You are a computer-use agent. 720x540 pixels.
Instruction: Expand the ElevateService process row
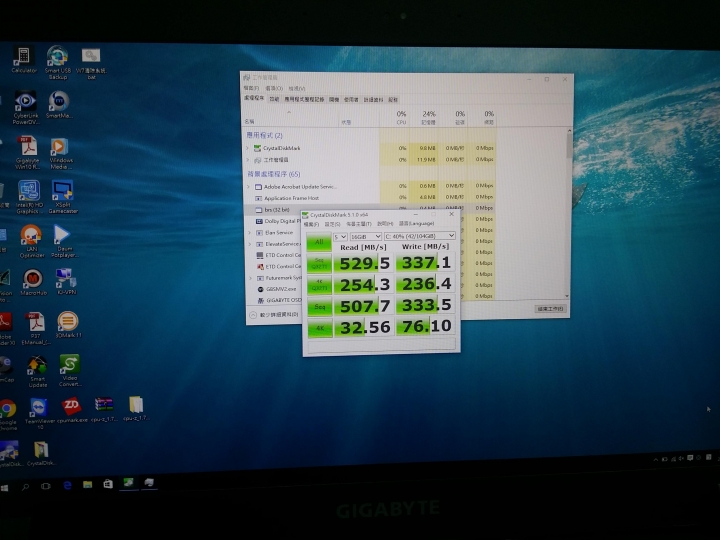[x=250, y=244]
